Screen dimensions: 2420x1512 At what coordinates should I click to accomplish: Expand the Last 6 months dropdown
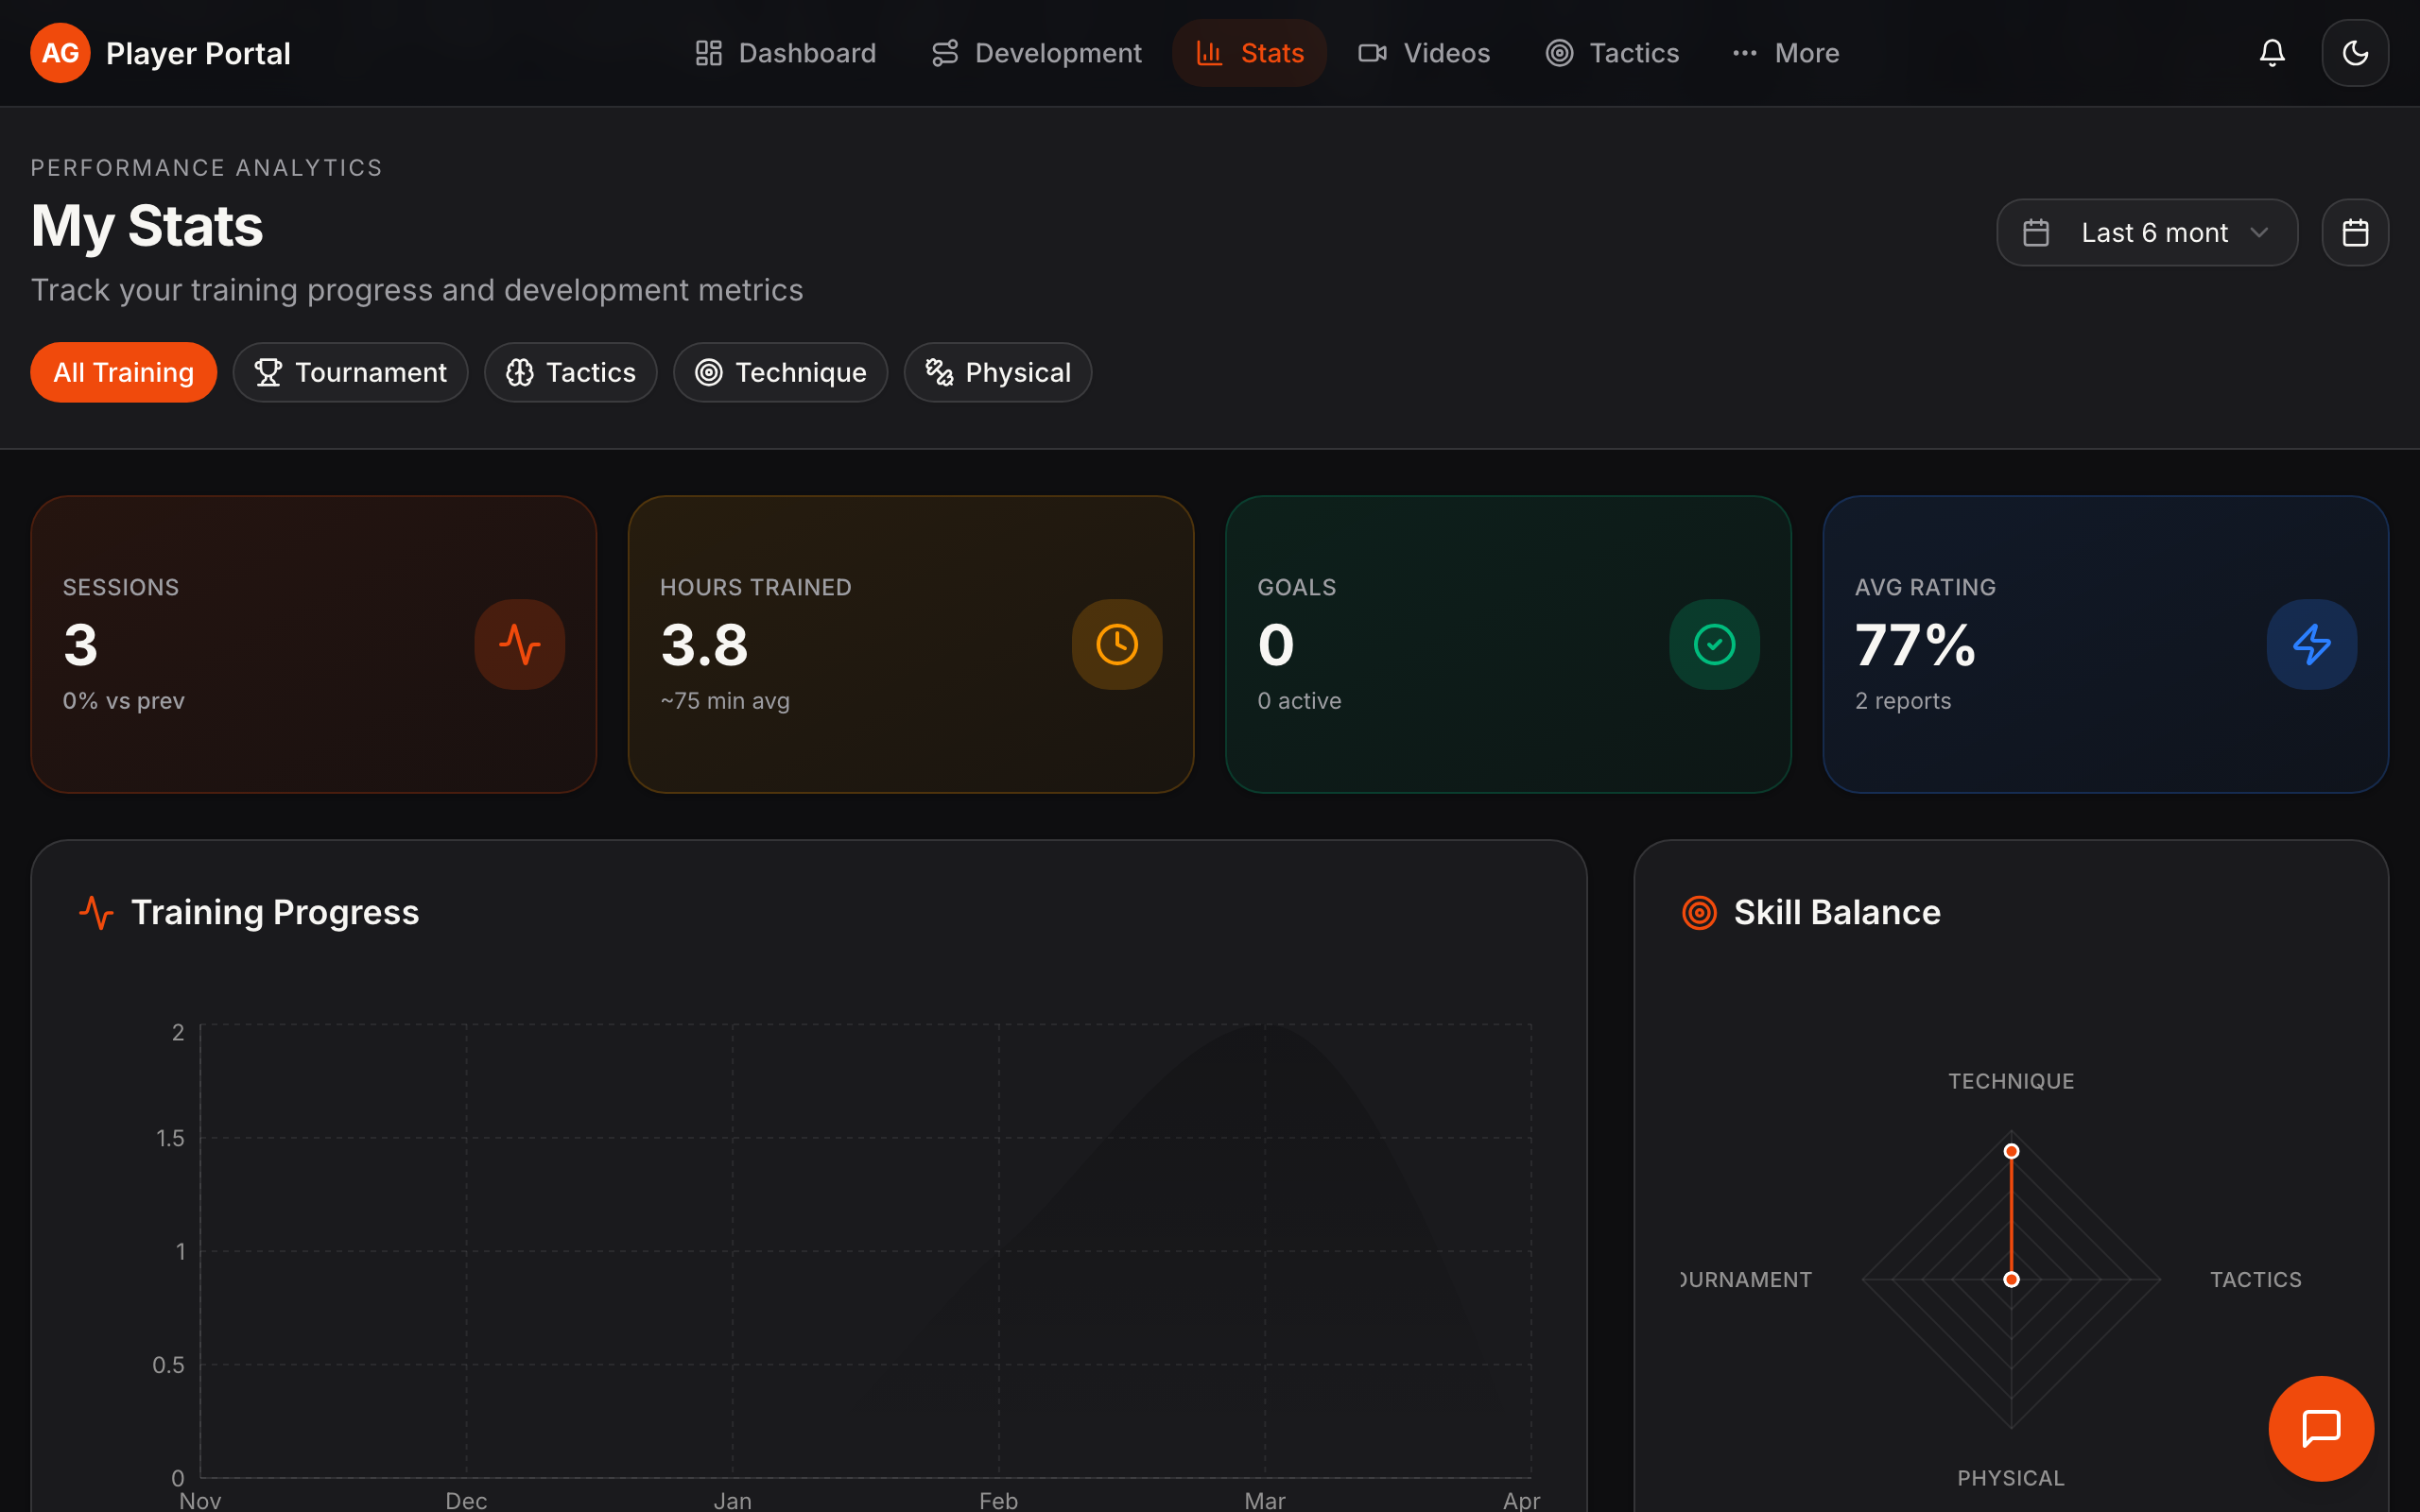tap(2146, 233)
